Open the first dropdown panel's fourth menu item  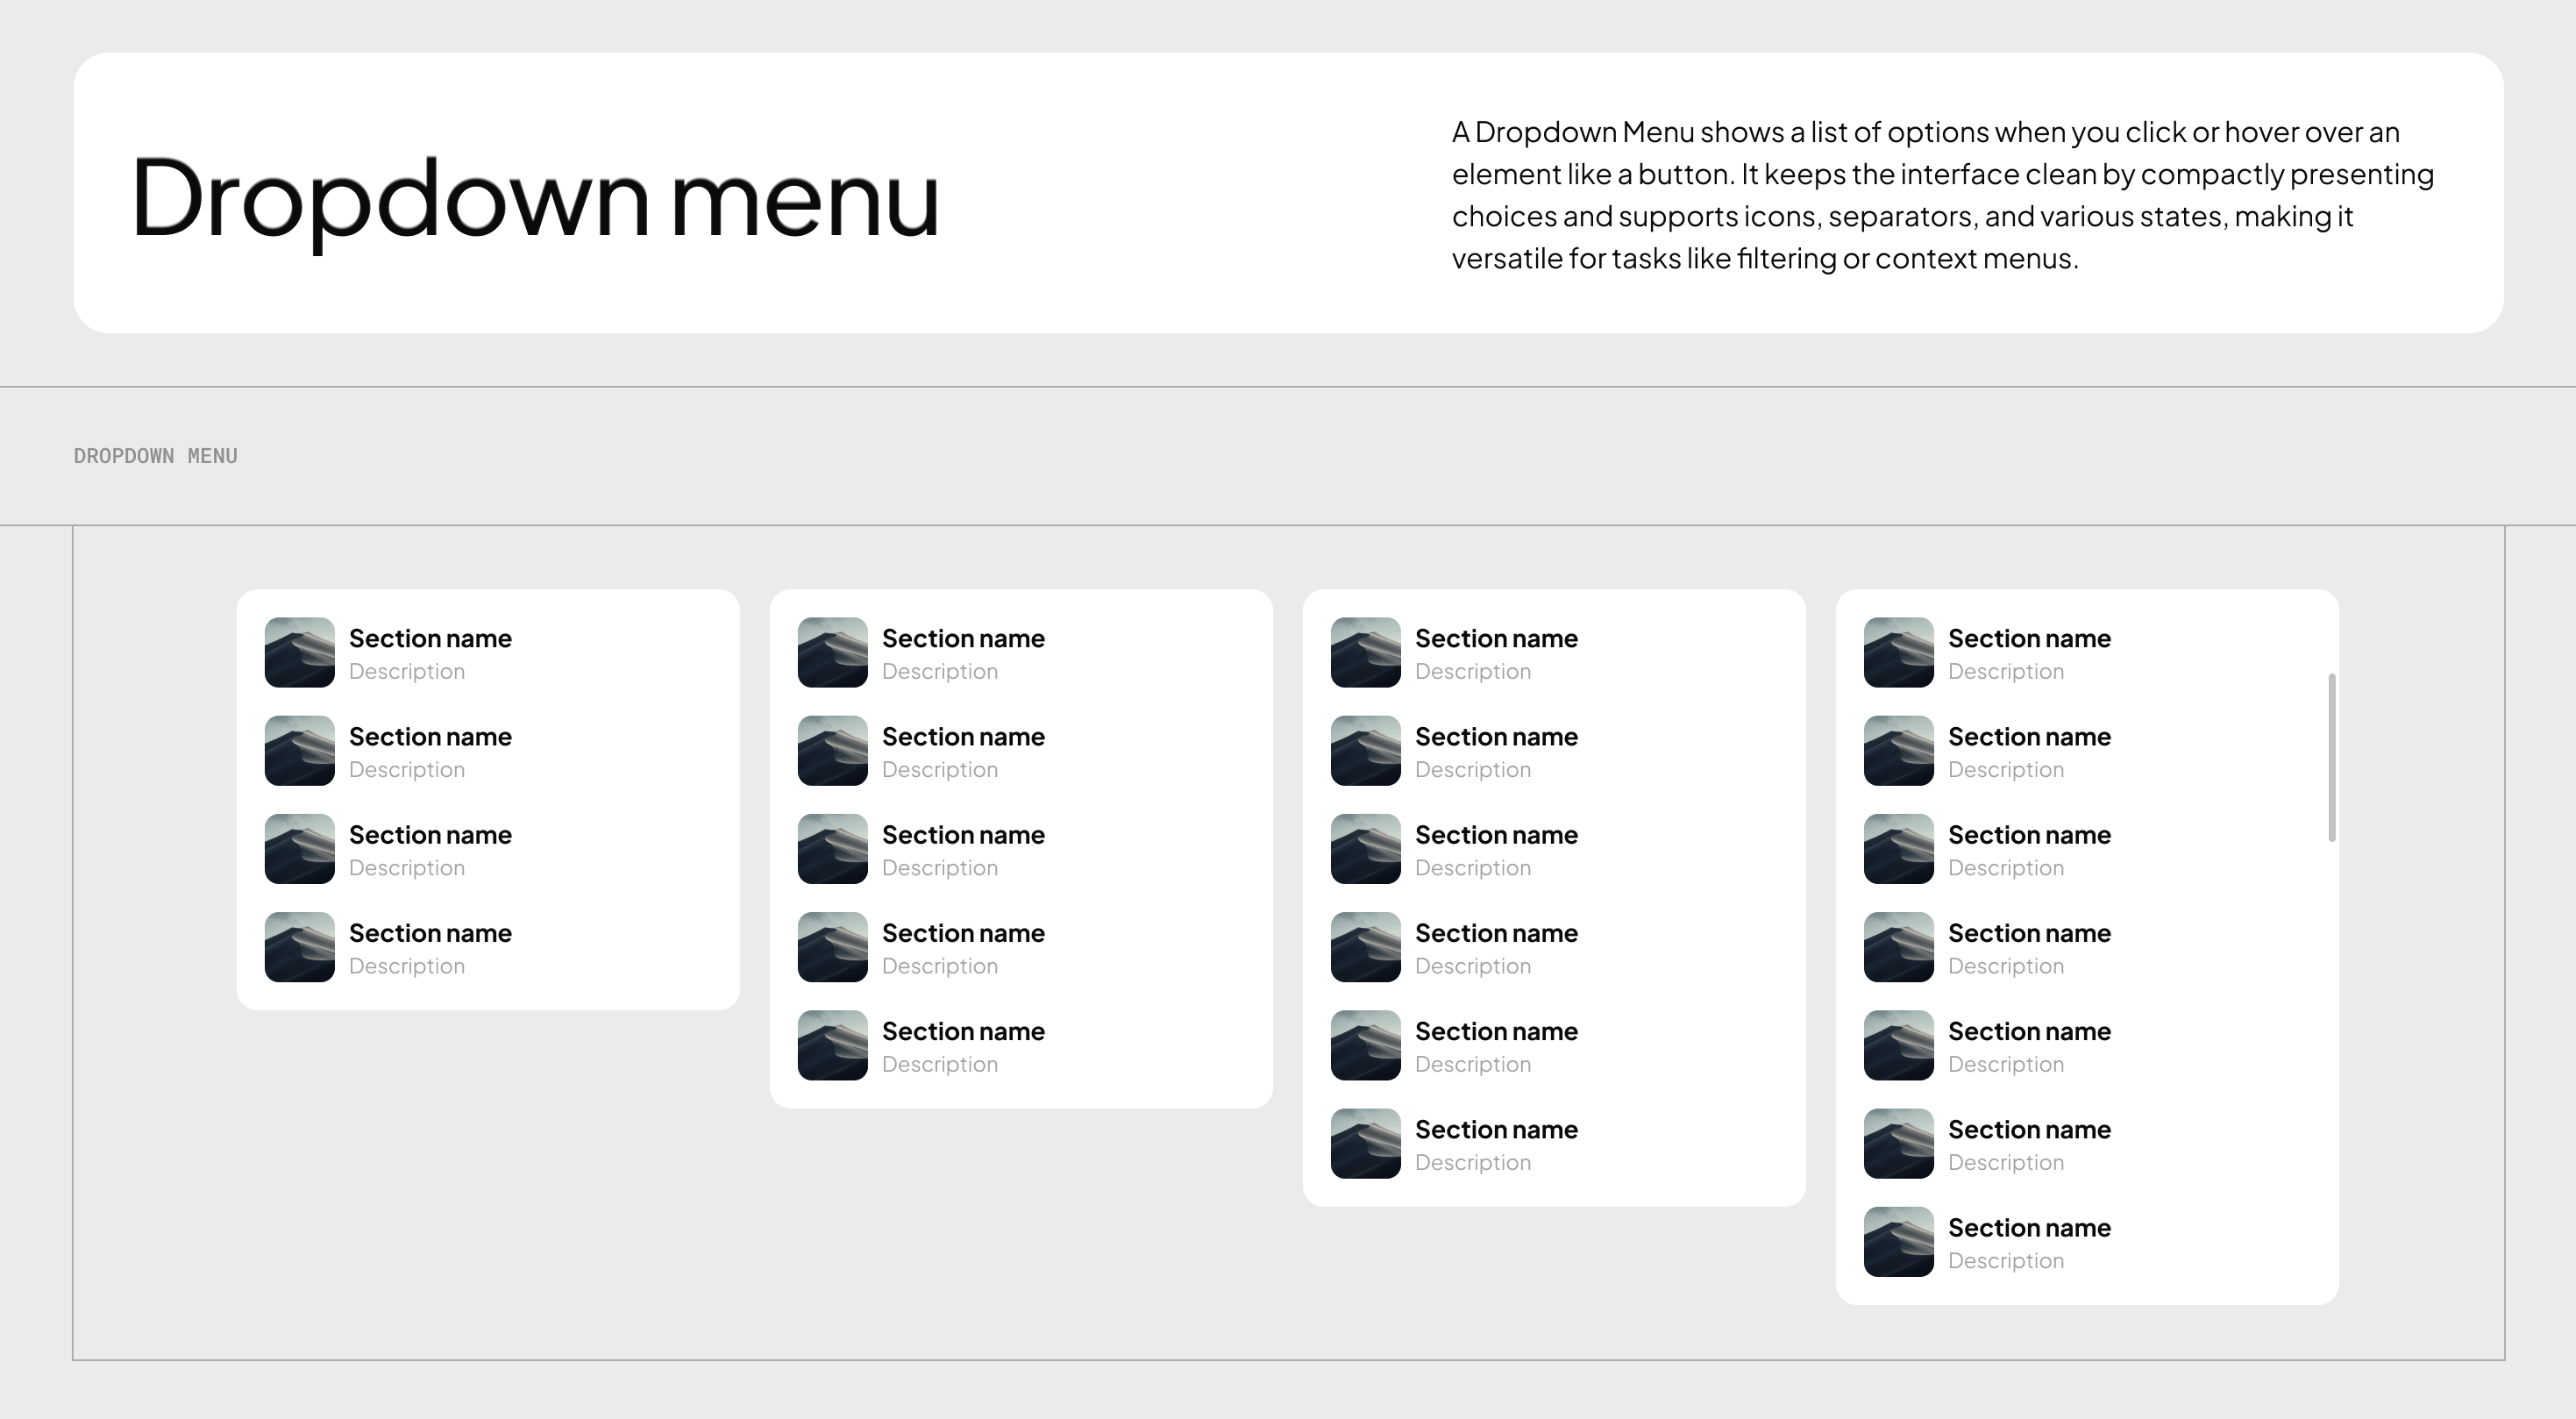pos(430,932)
